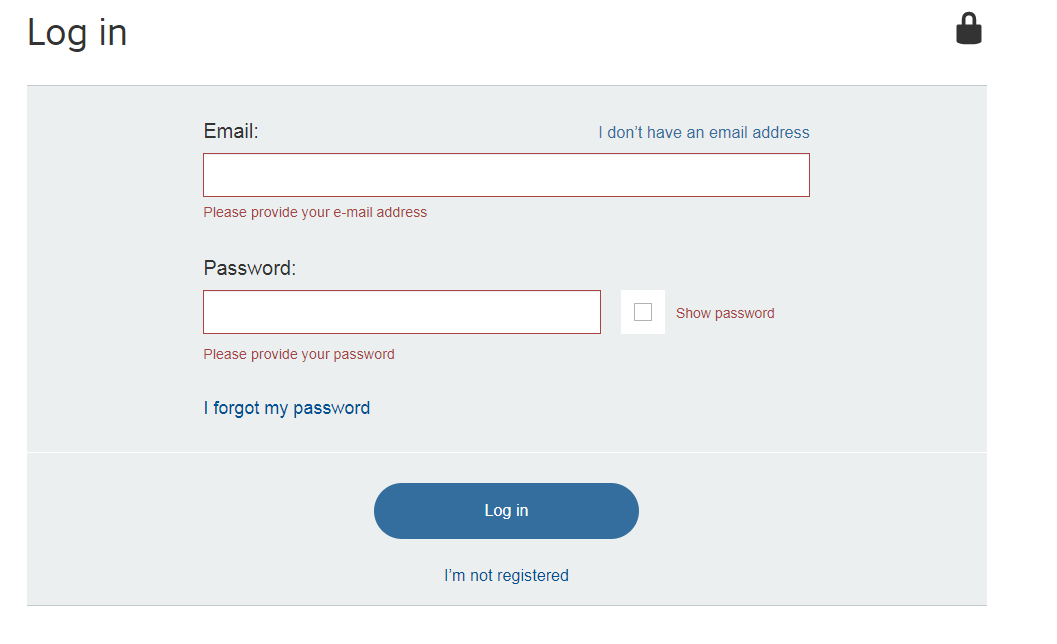
Task: Click the 'Show password' label text
Action: click(725, 314)
